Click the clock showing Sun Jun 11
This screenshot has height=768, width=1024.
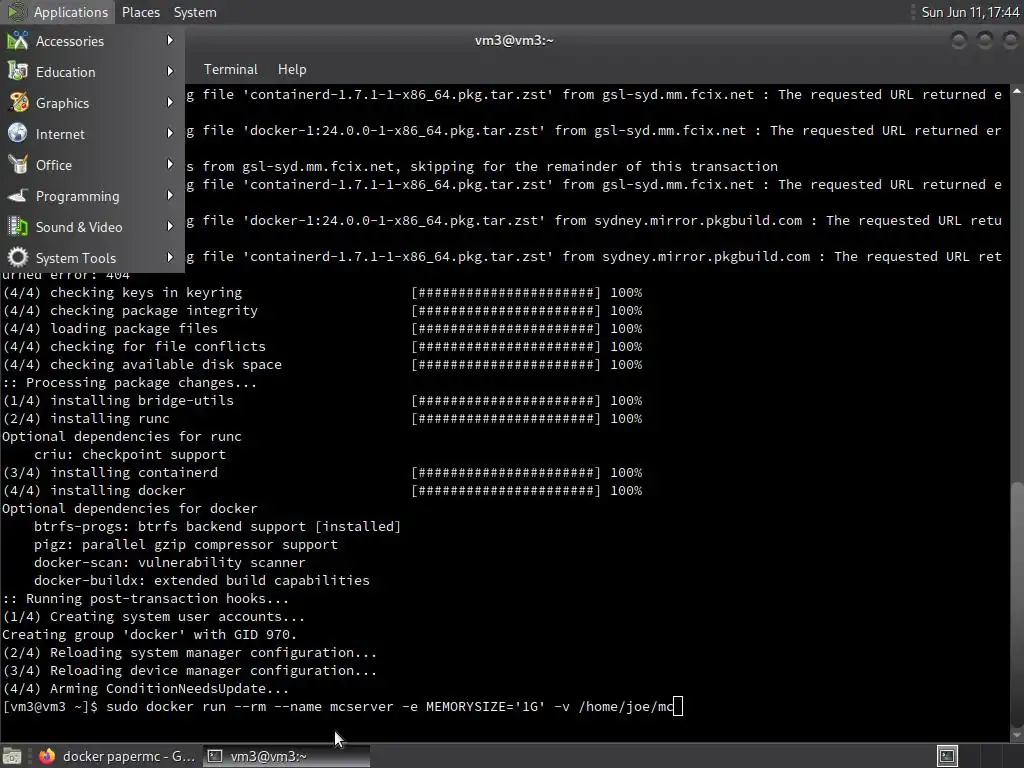(970, 12)
